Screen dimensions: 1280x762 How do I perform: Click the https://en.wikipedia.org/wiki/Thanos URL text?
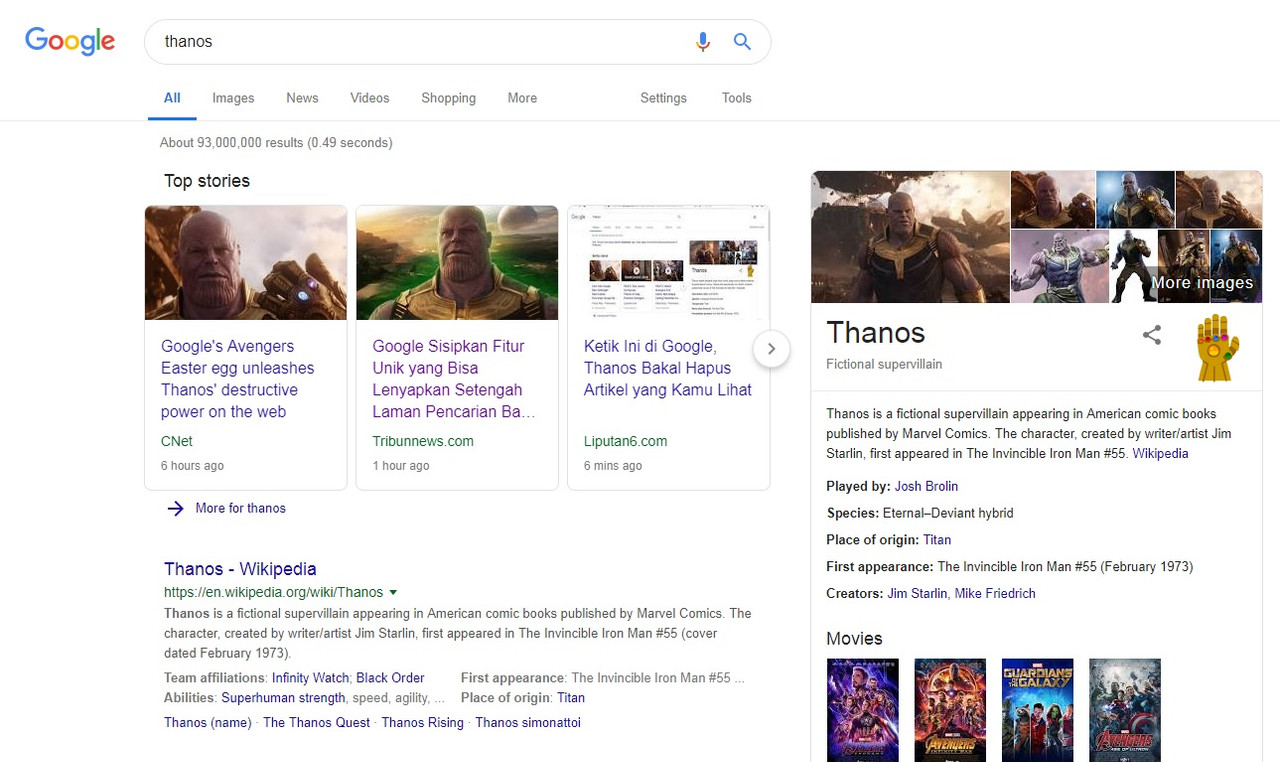pyautogui.click(x=274, y=592)
